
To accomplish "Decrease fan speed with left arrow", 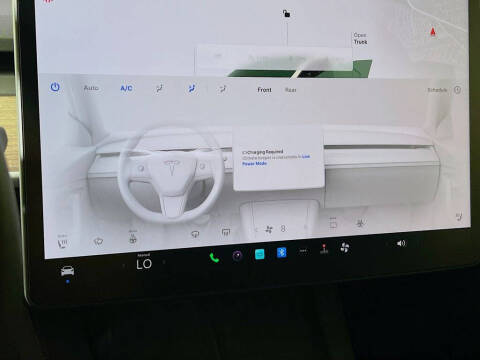I will tap(256, 230).
